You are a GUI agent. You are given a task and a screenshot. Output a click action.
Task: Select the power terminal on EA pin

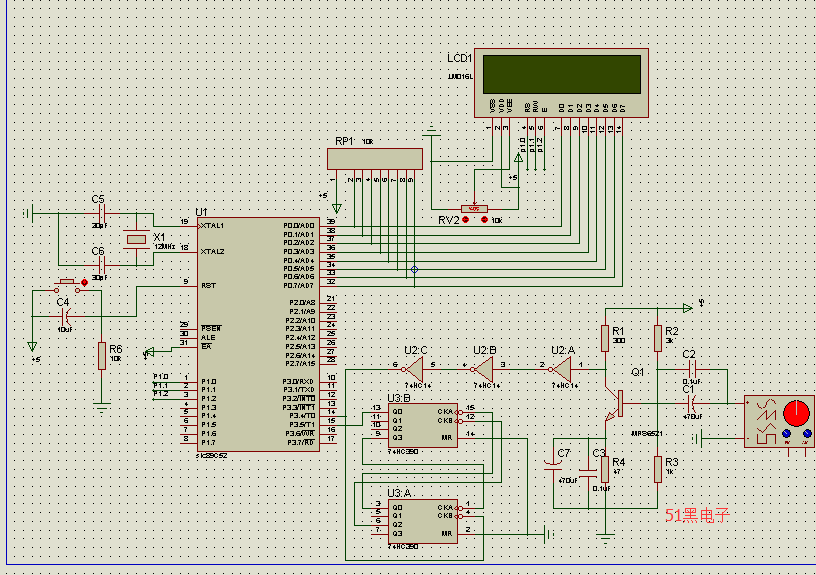149,353
